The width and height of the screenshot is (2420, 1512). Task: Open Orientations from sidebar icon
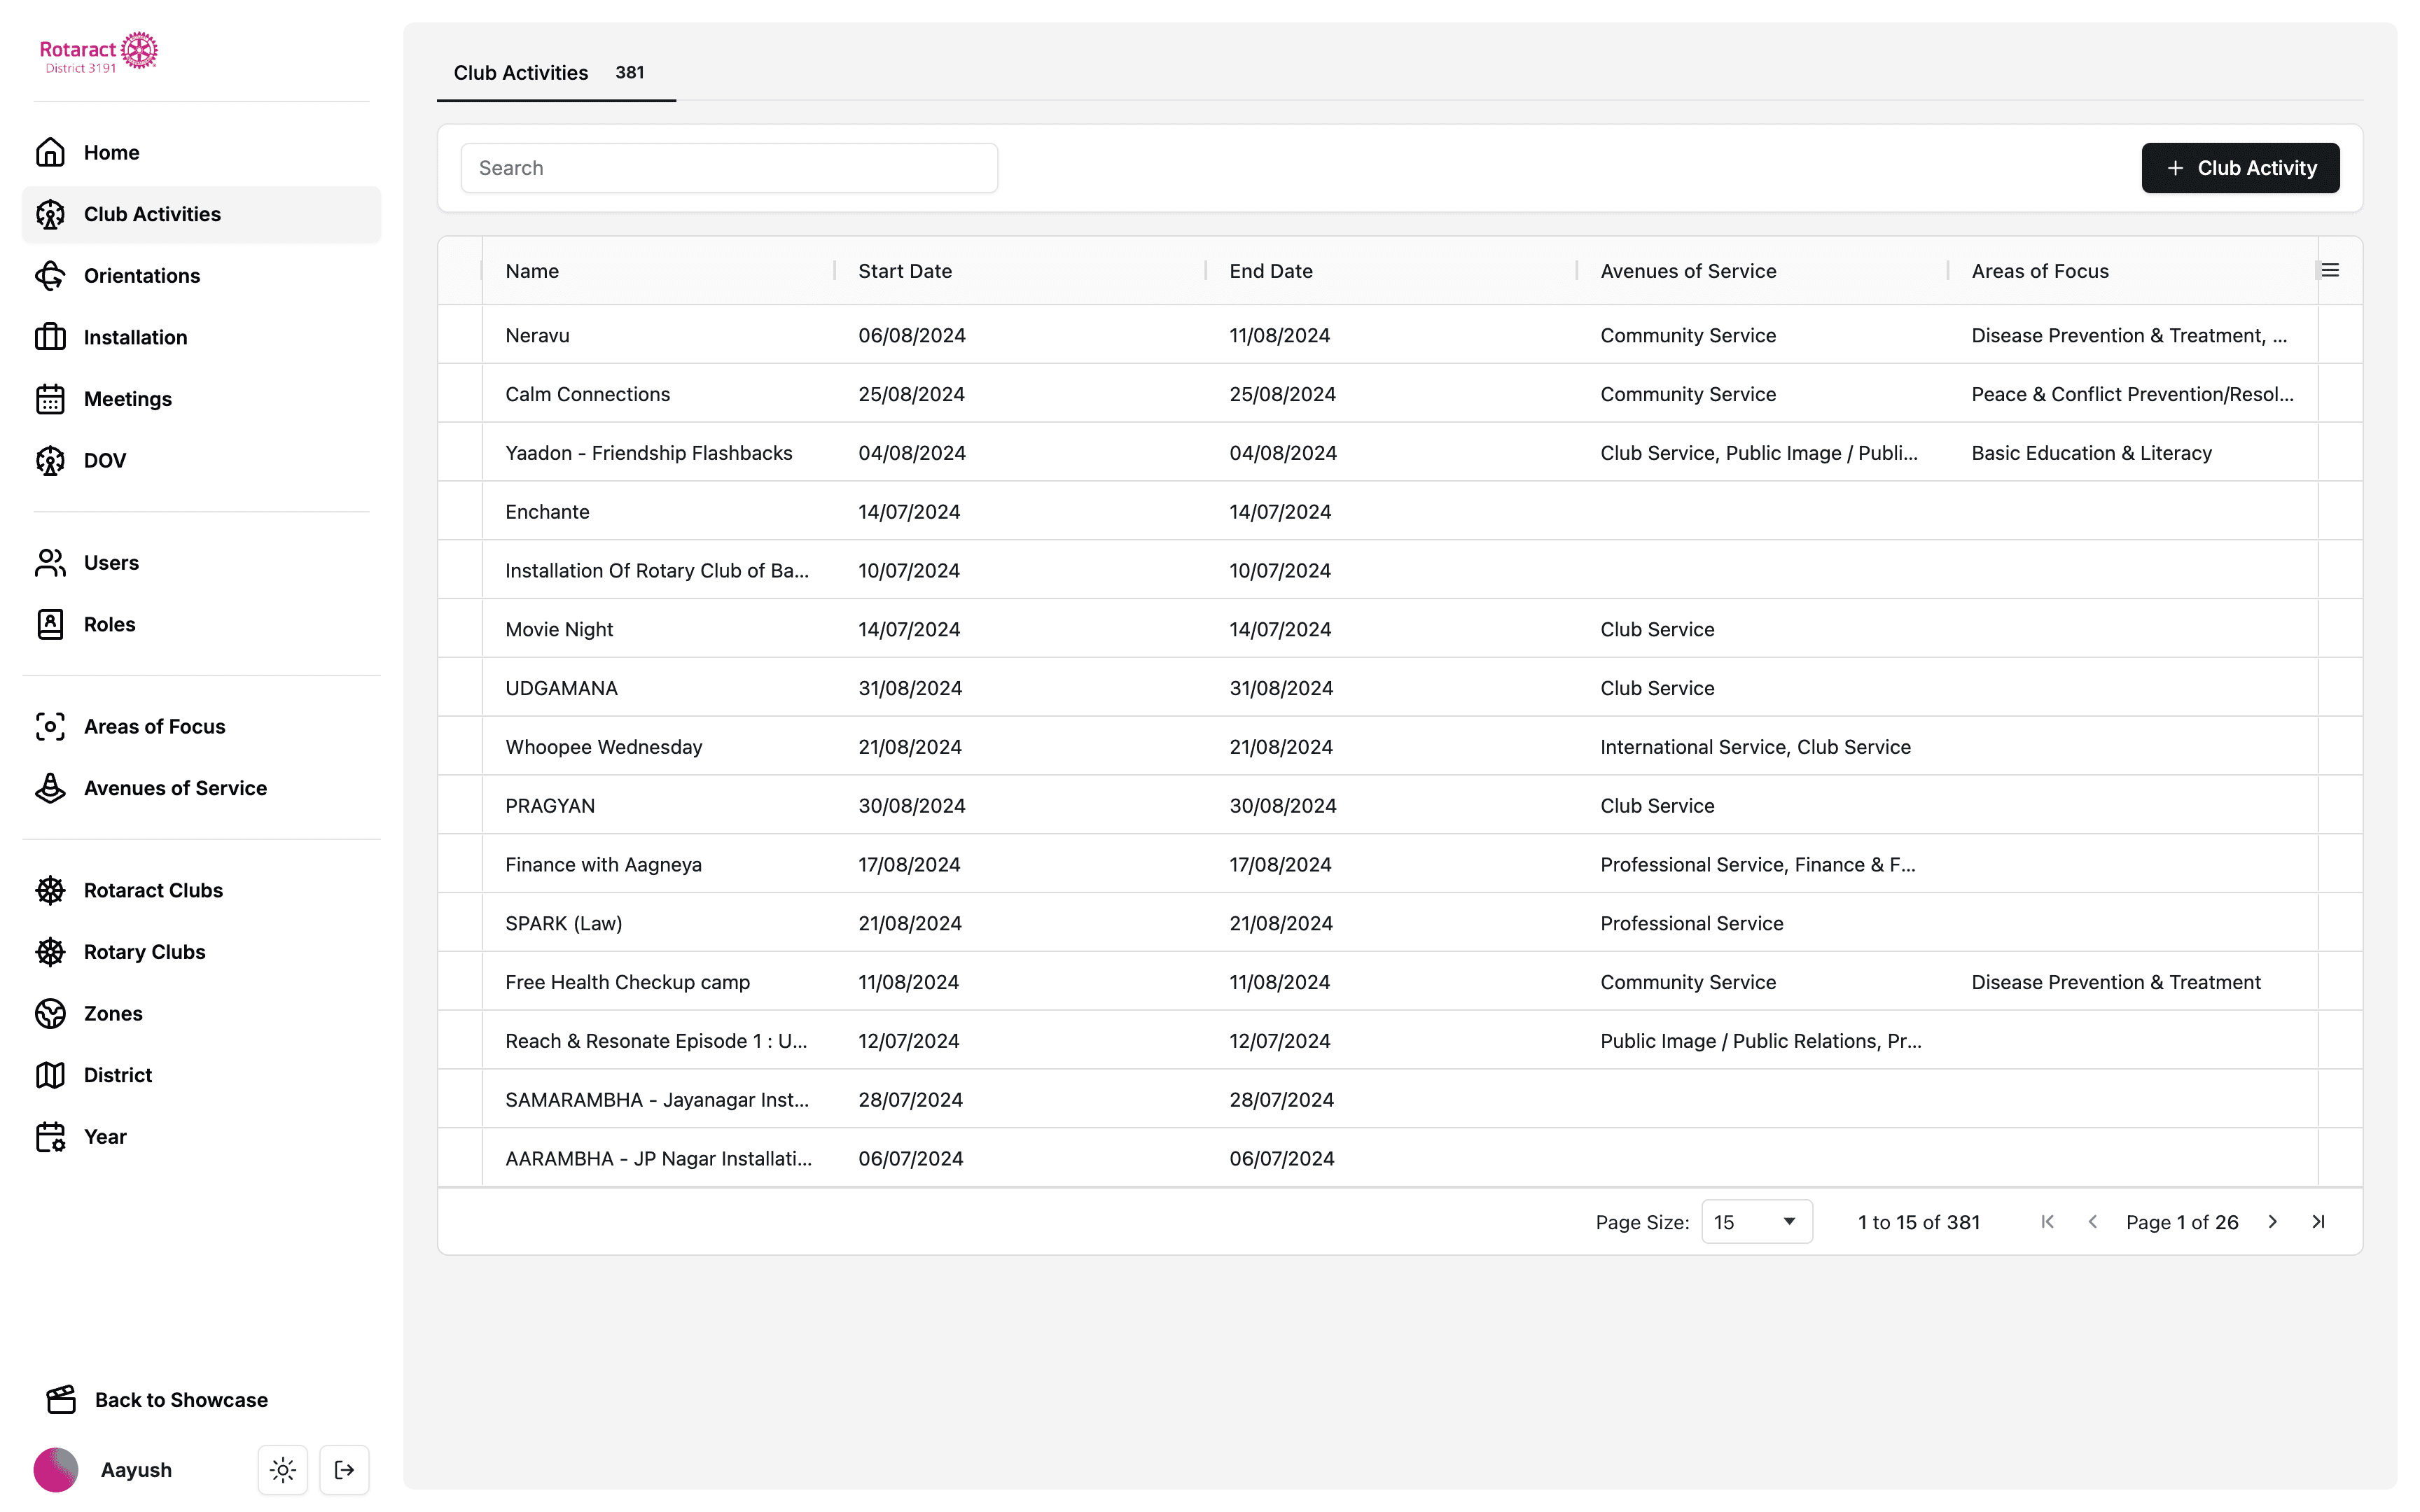pyautogui.click(x=50, y=276)
